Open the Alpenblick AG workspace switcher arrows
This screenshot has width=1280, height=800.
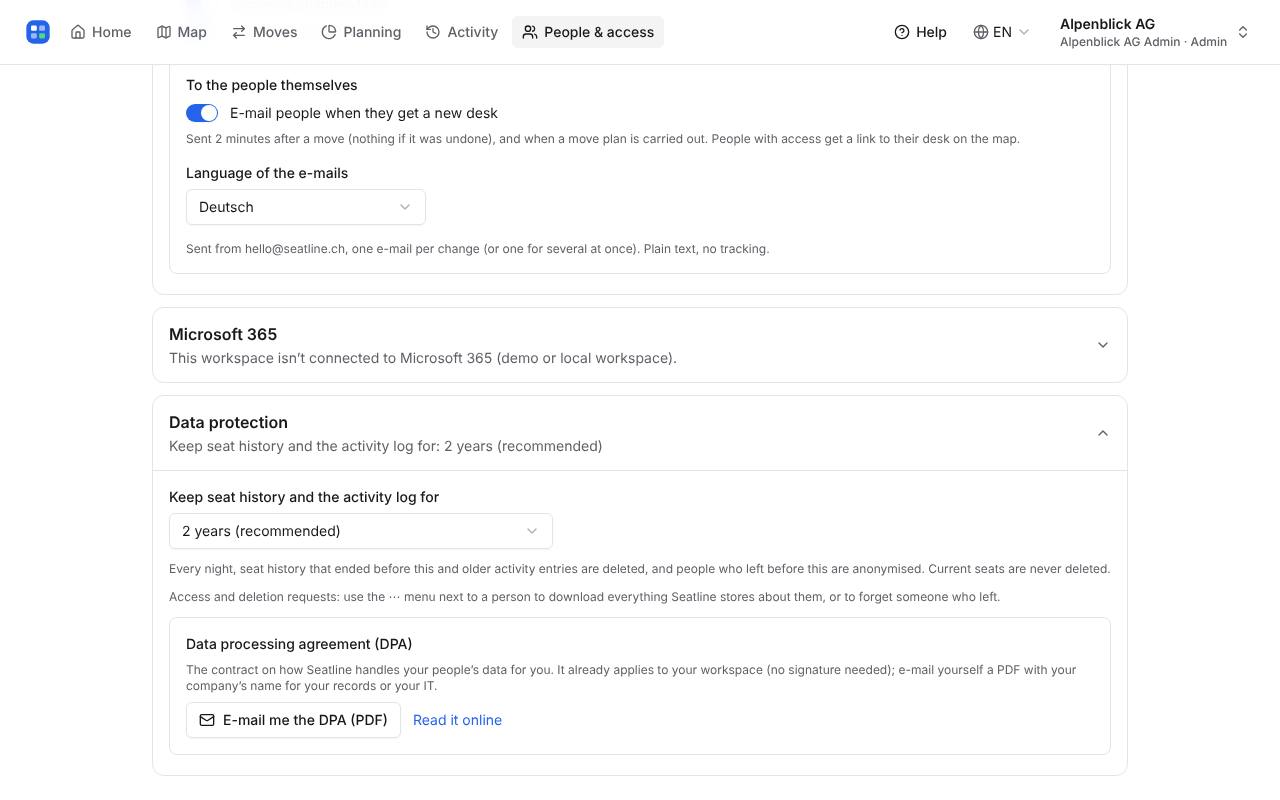click(x=1243, y=32)
